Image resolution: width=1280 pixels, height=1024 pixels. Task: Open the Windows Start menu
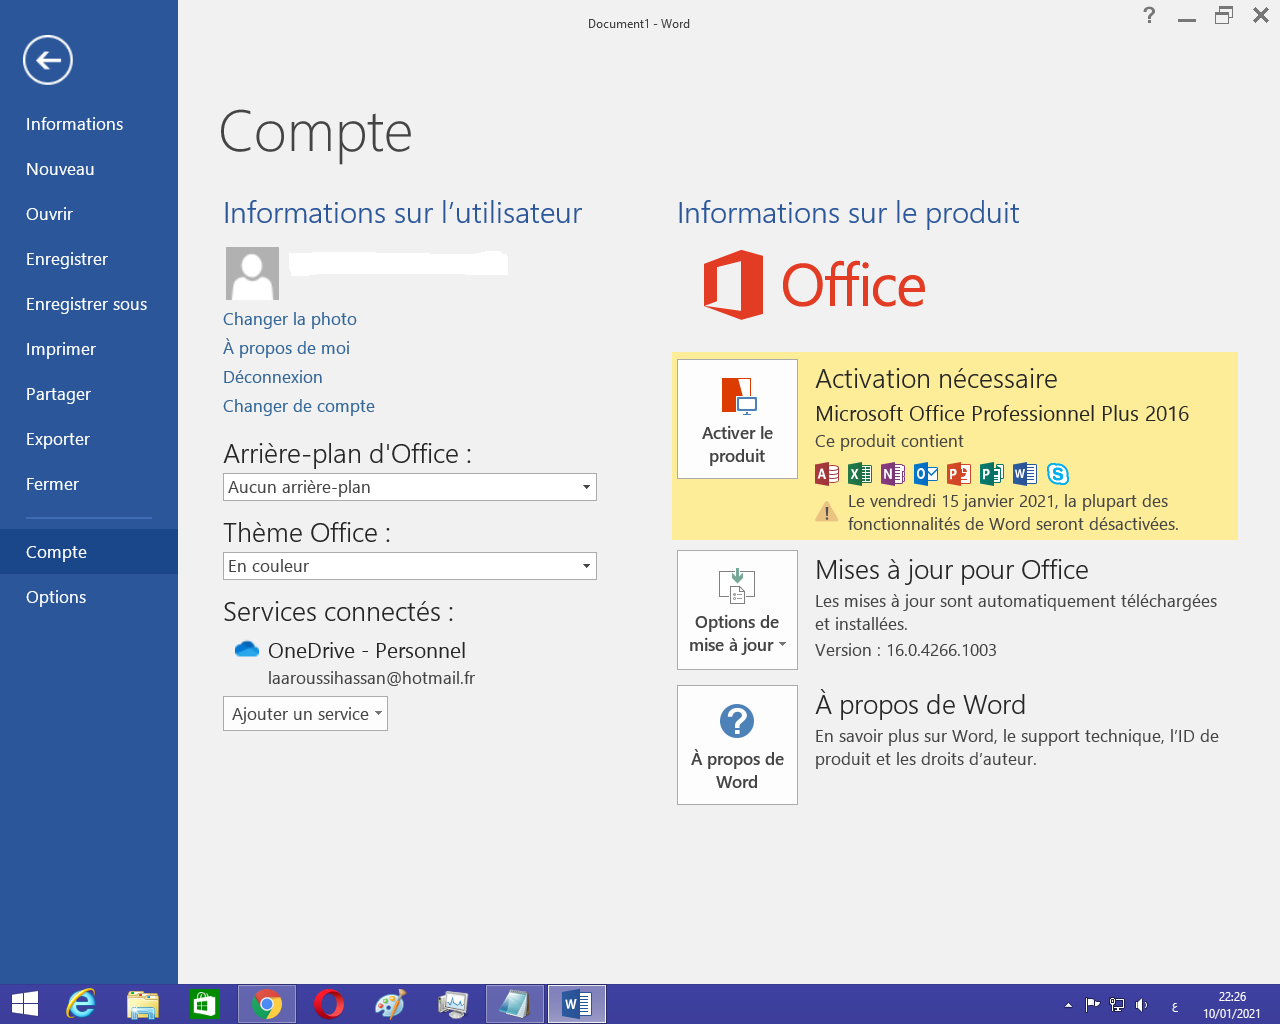[x=25, y=1004]
